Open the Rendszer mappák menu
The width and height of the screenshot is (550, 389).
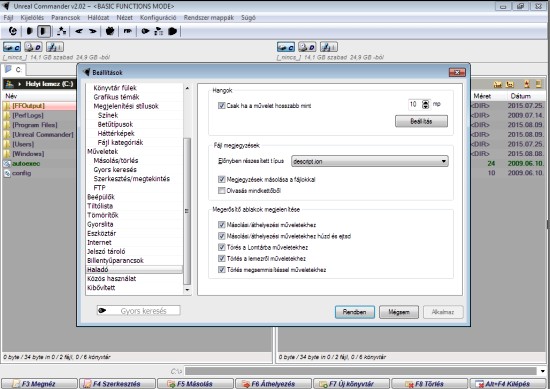pos(209,18)
